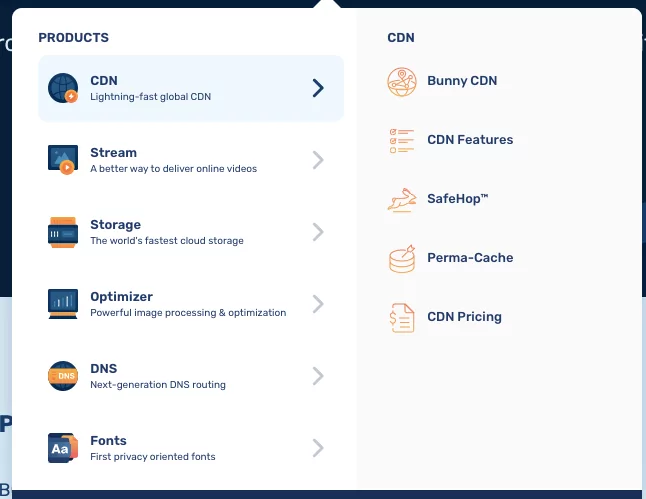646x499 pixels.
Task: Expand the Storage submenu chevron
Action: pyautogui.click(x=318, y=232)
